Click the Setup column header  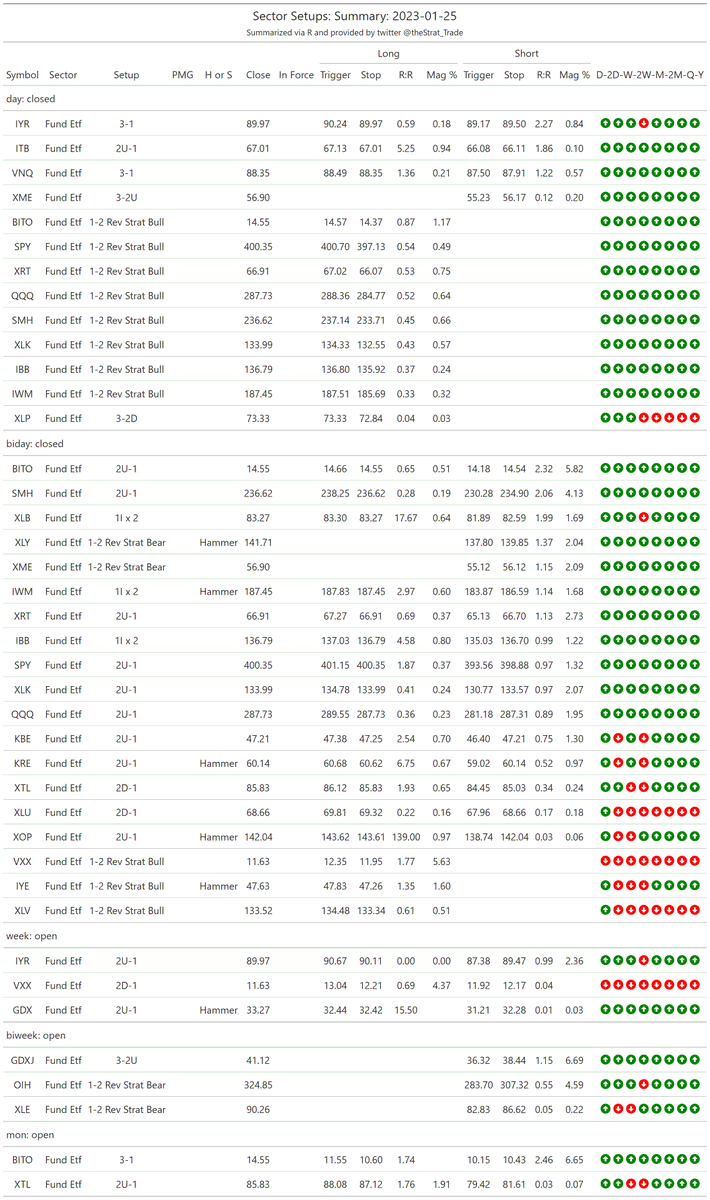(127, 75)
